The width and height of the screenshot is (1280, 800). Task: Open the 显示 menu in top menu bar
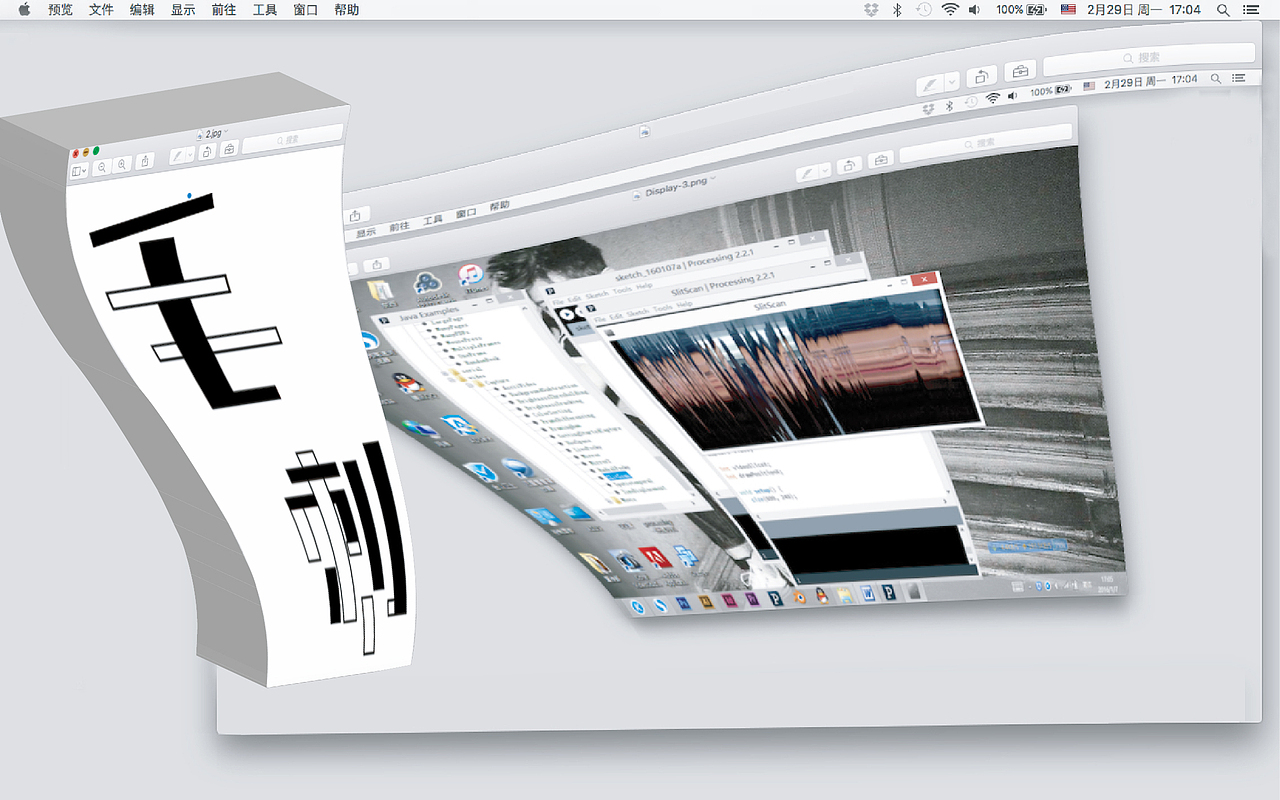[x=183, y=10]
